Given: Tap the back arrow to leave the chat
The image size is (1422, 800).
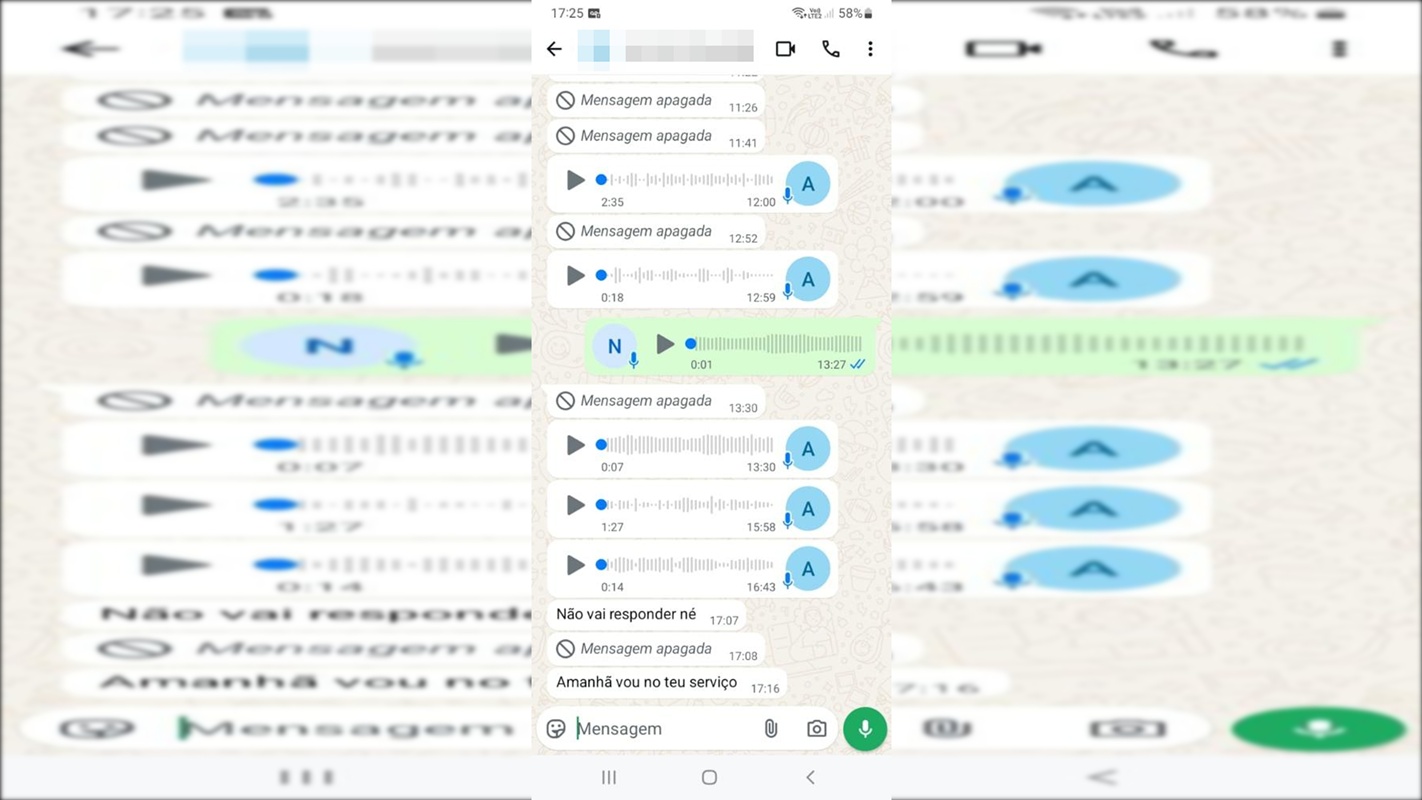Looking at the screenshot, I should click(x=554, y=48).
